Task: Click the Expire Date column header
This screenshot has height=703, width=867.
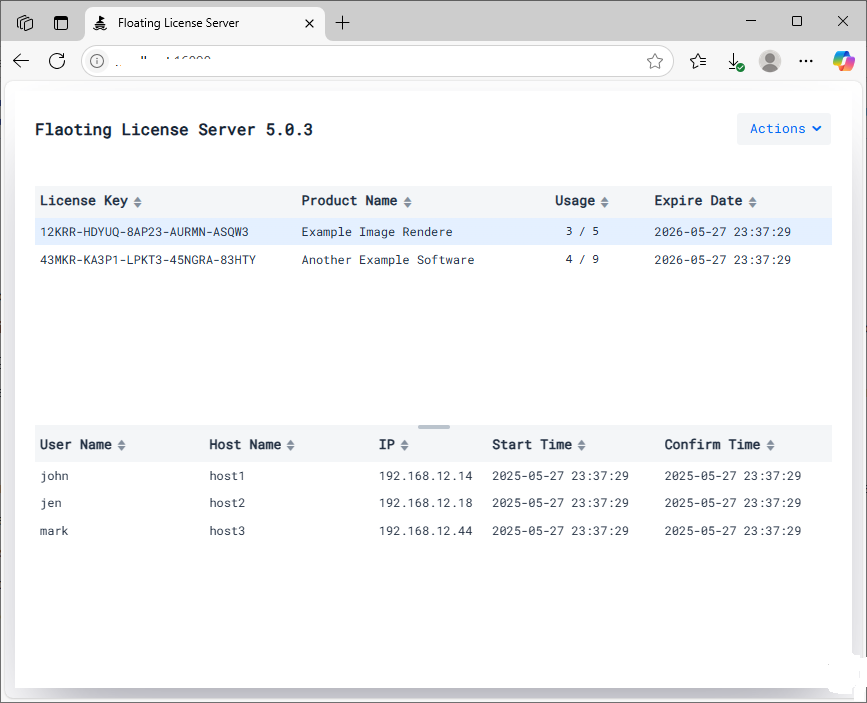Action: click(x=698, y=201)
